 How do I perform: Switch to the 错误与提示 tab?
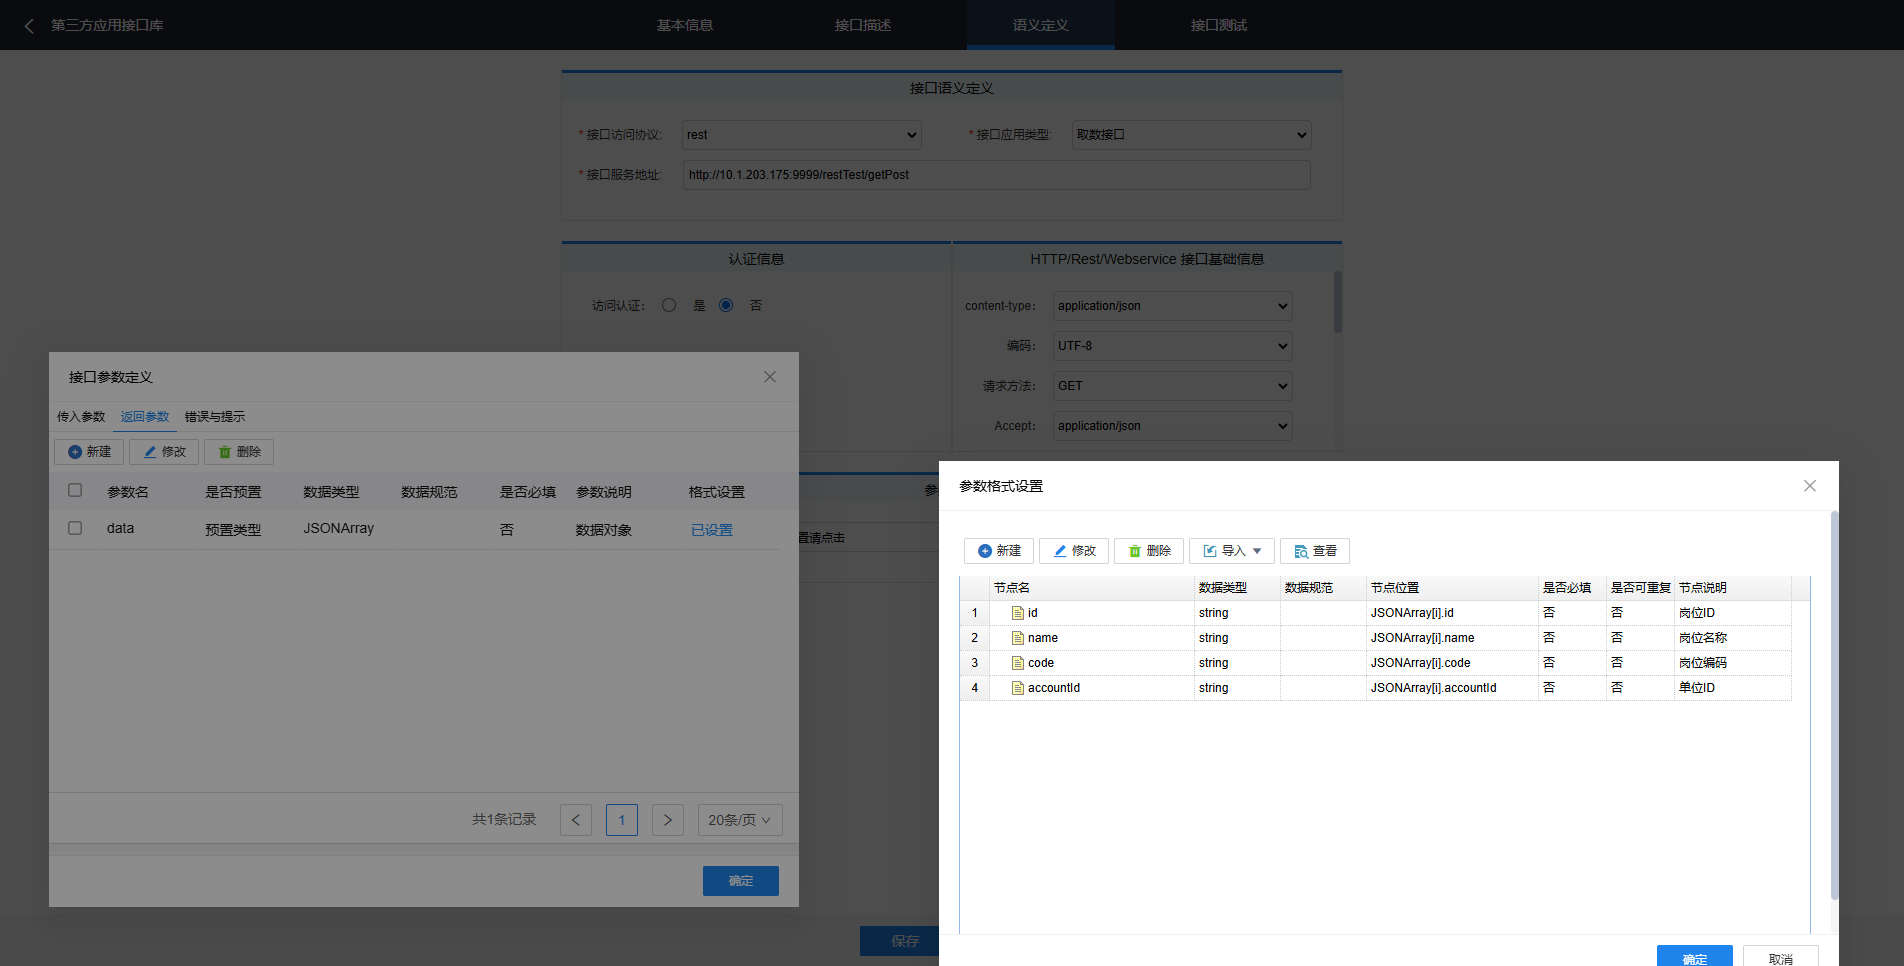(x=214, y=417)
